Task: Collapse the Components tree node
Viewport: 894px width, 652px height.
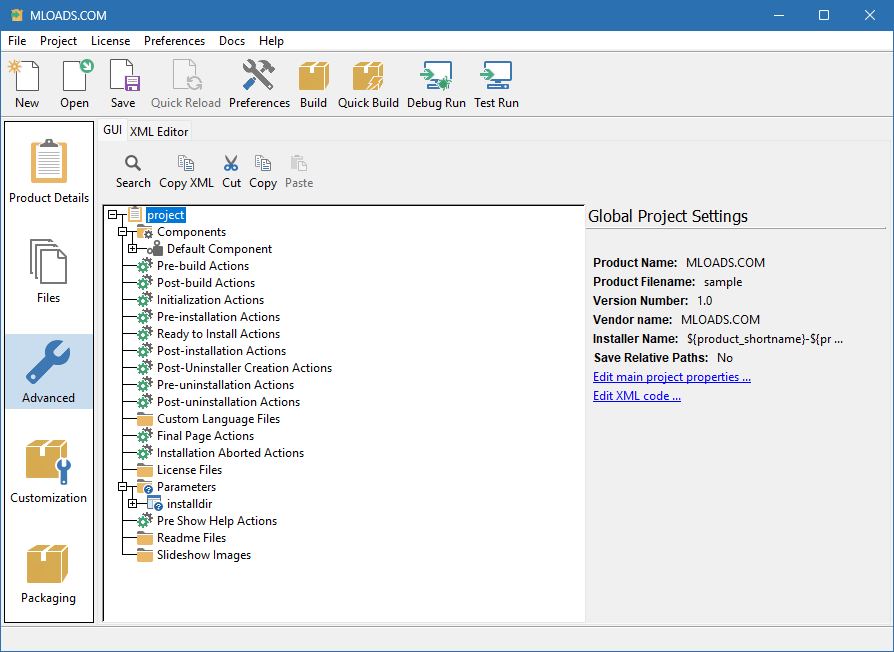Action: click(123, 232)
